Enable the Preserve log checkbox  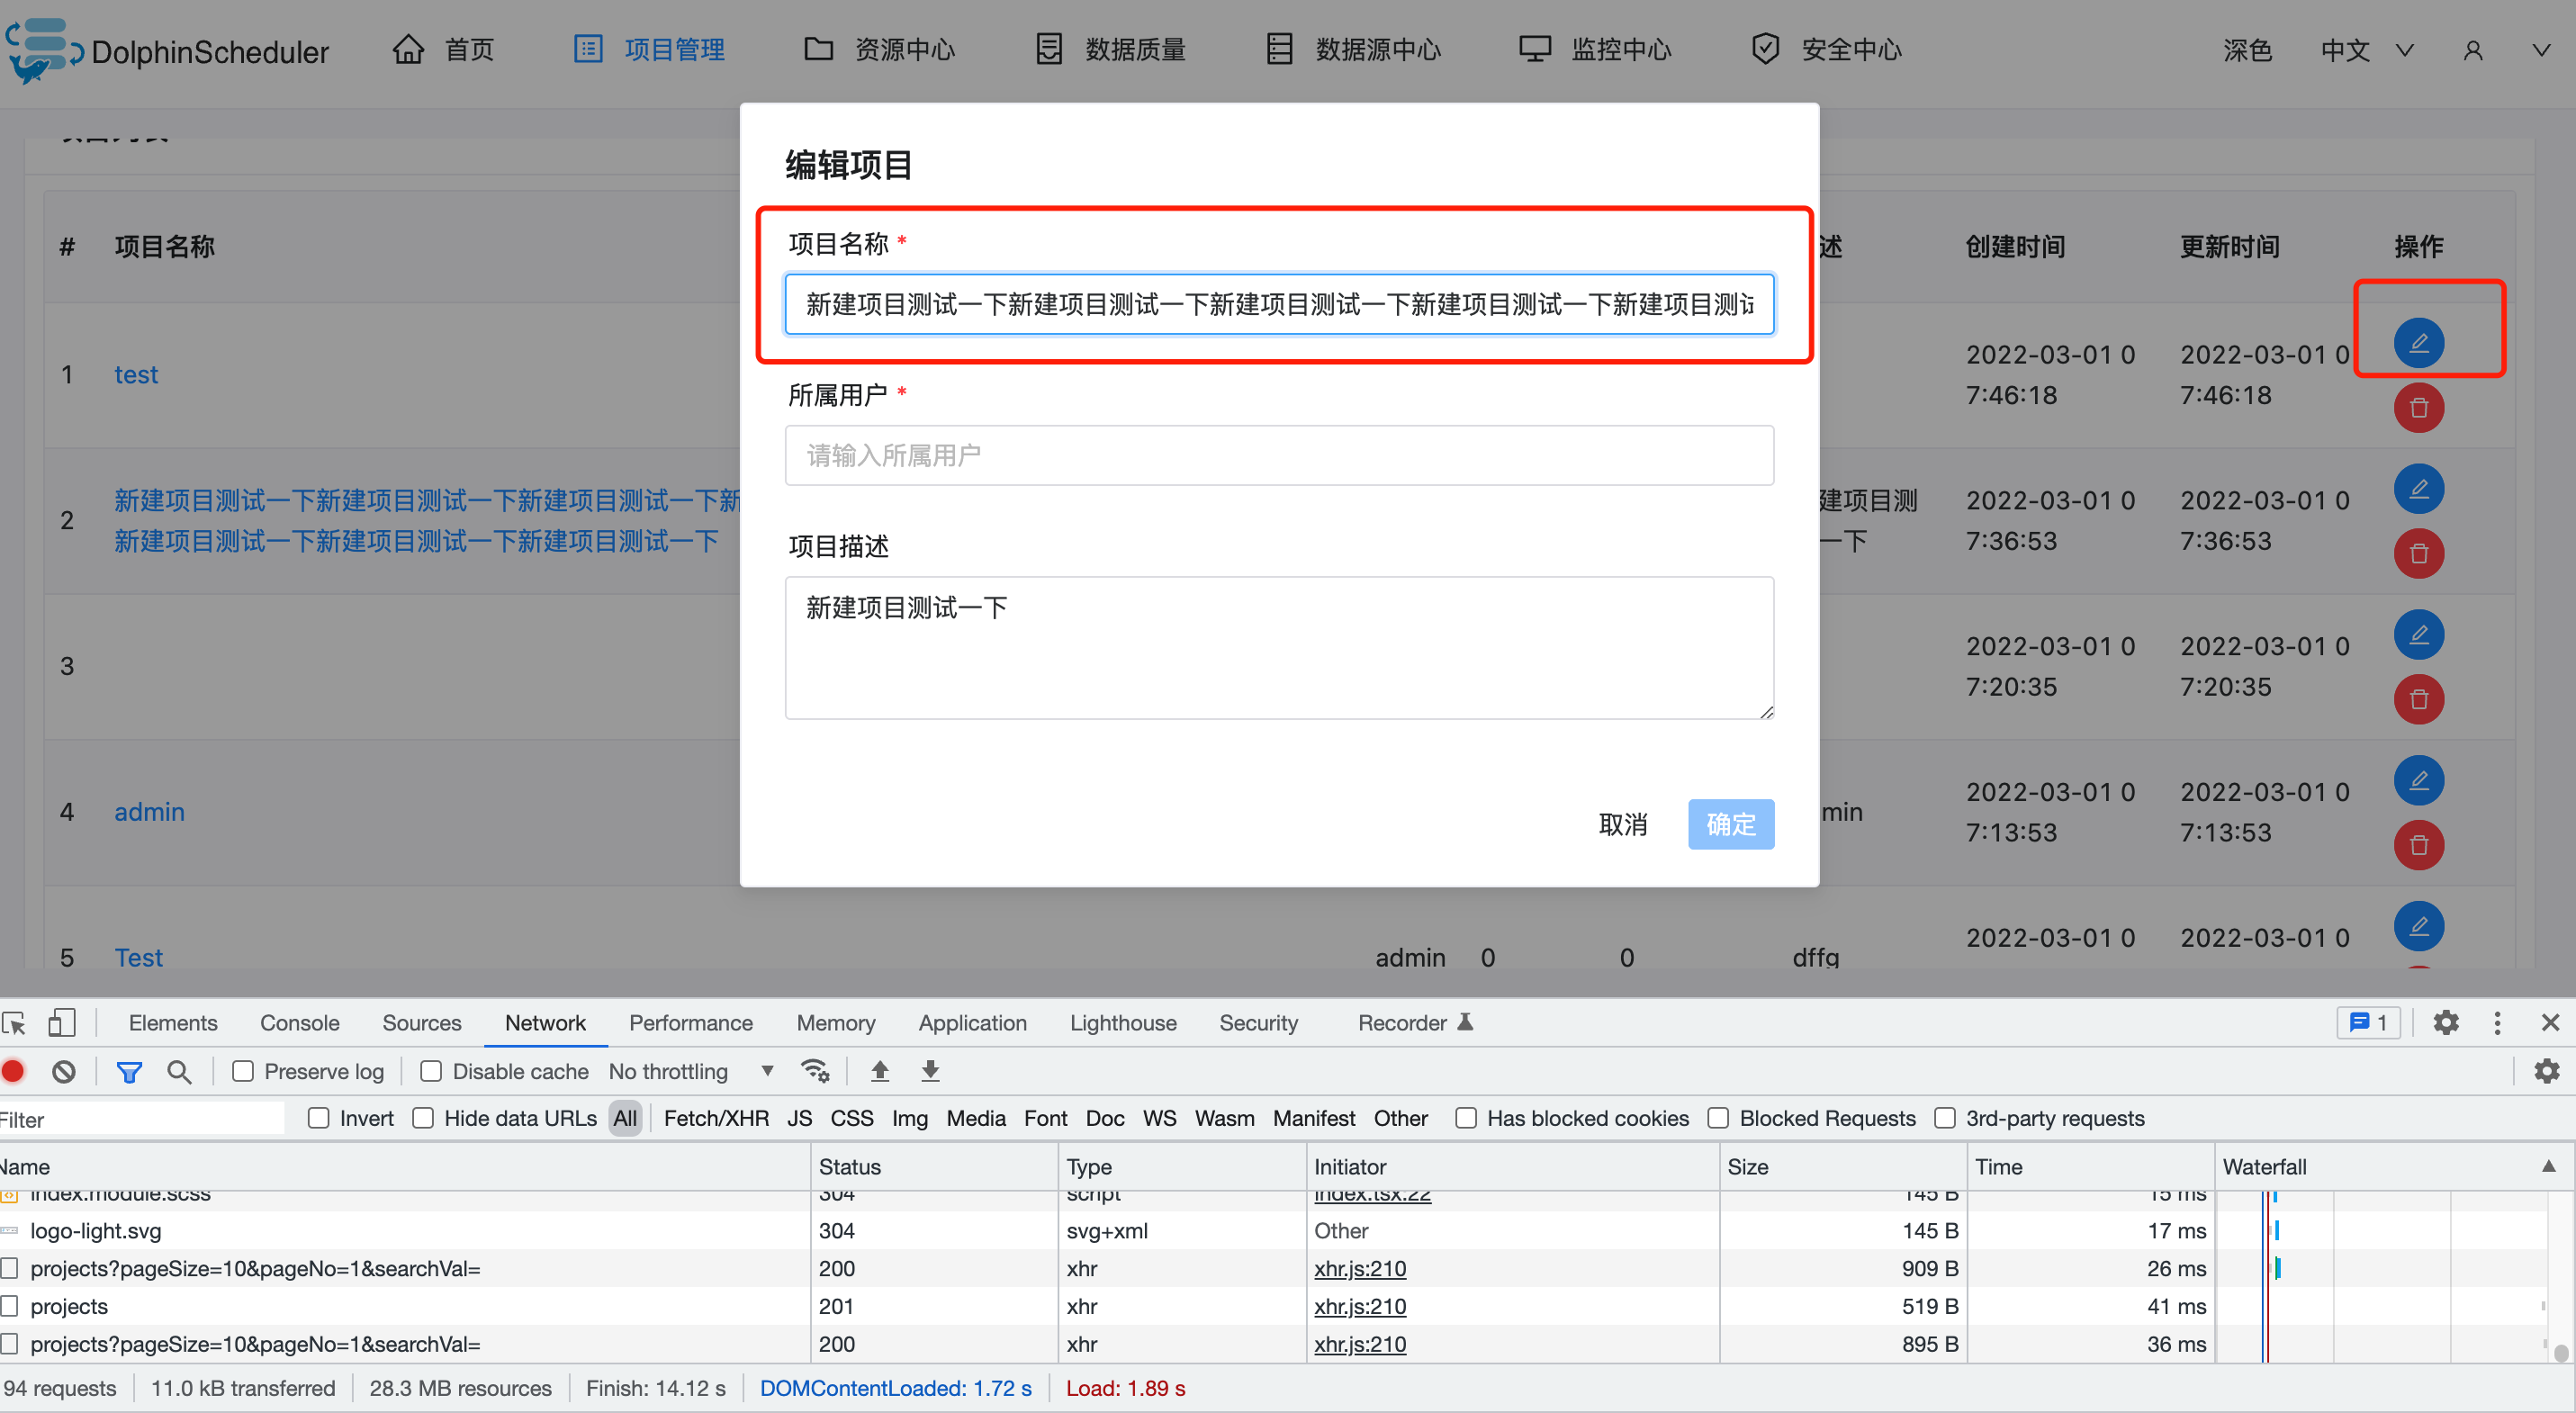tap(243, 1071)
